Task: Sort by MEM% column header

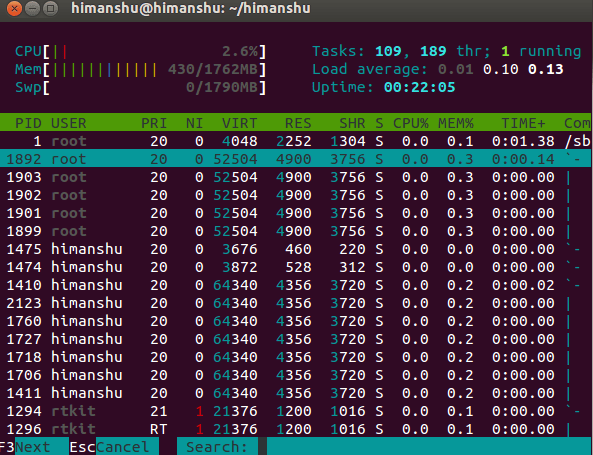Action: tap(456, 123)
